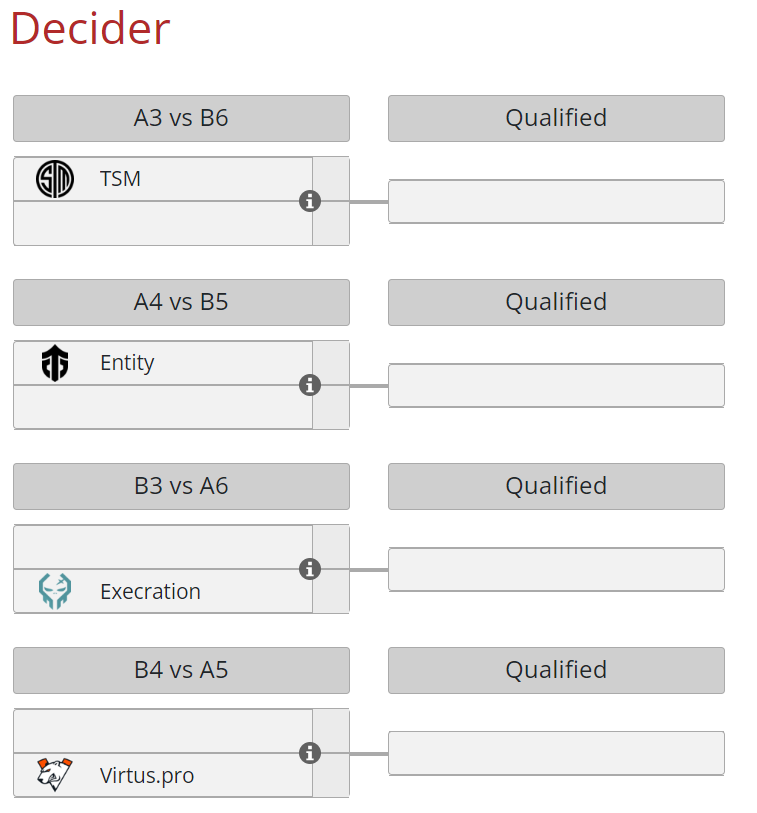Image resolution: width=757 pixels, height=813 pixels.
Task: Click the Execration team logo
Action: (55, 591)
